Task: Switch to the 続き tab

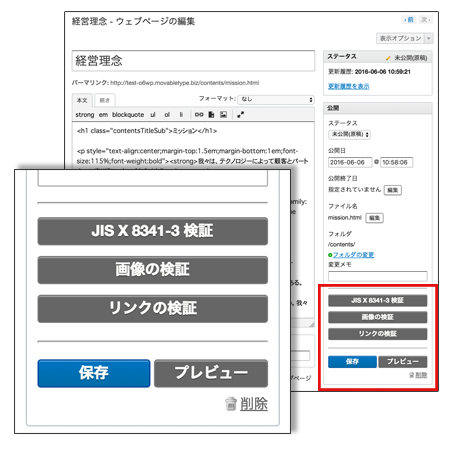Action: tap(105, 100)
